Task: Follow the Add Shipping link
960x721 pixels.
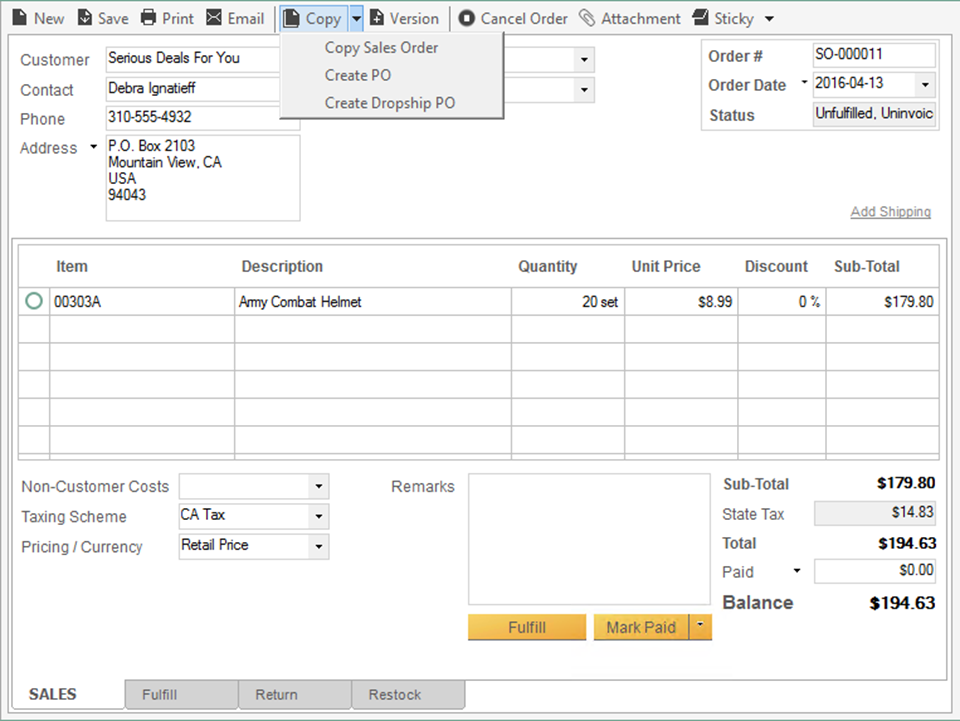Action: point(890,212)
